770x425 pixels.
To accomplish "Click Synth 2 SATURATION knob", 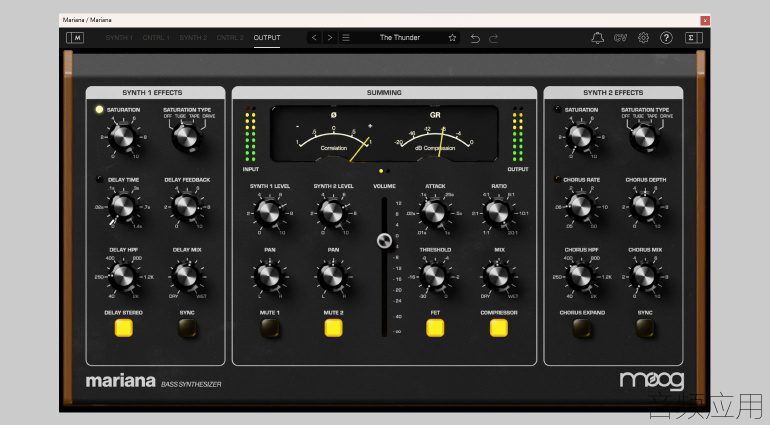I will [581, 137].
